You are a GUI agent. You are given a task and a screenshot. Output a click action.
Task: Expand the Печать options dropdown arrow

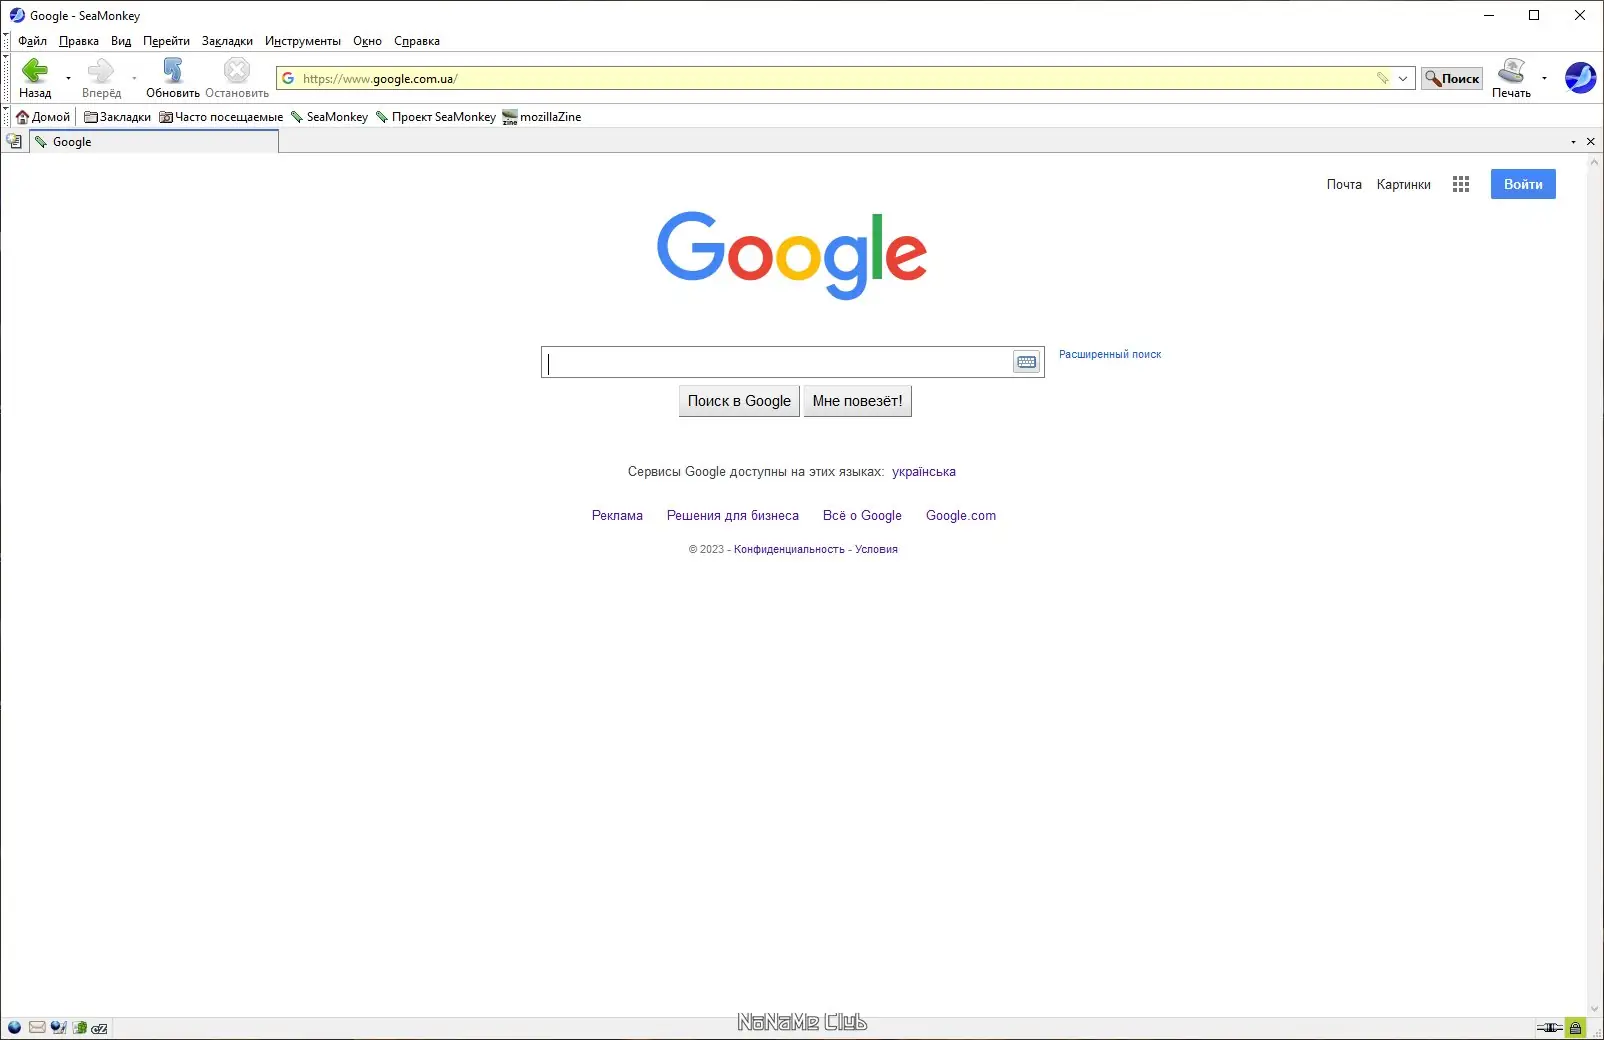1544,78
